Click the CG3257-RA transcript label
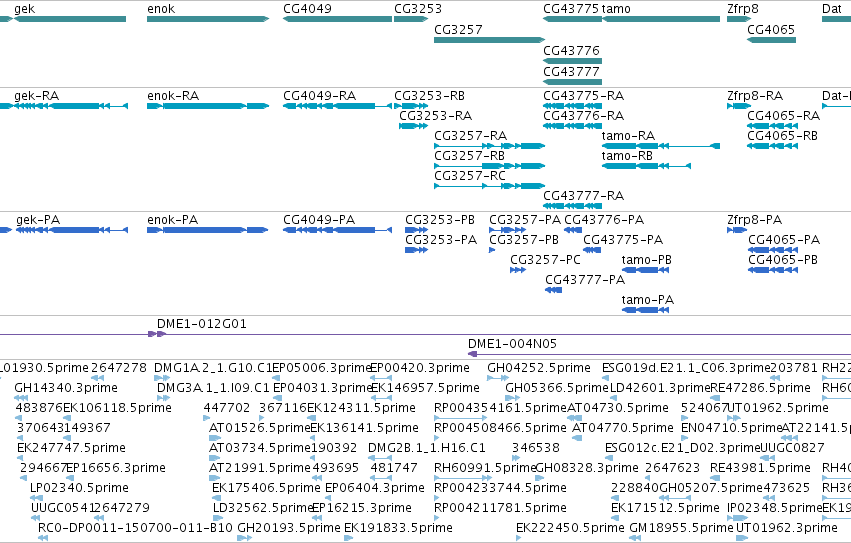851x543 pixels. (471, 136)
